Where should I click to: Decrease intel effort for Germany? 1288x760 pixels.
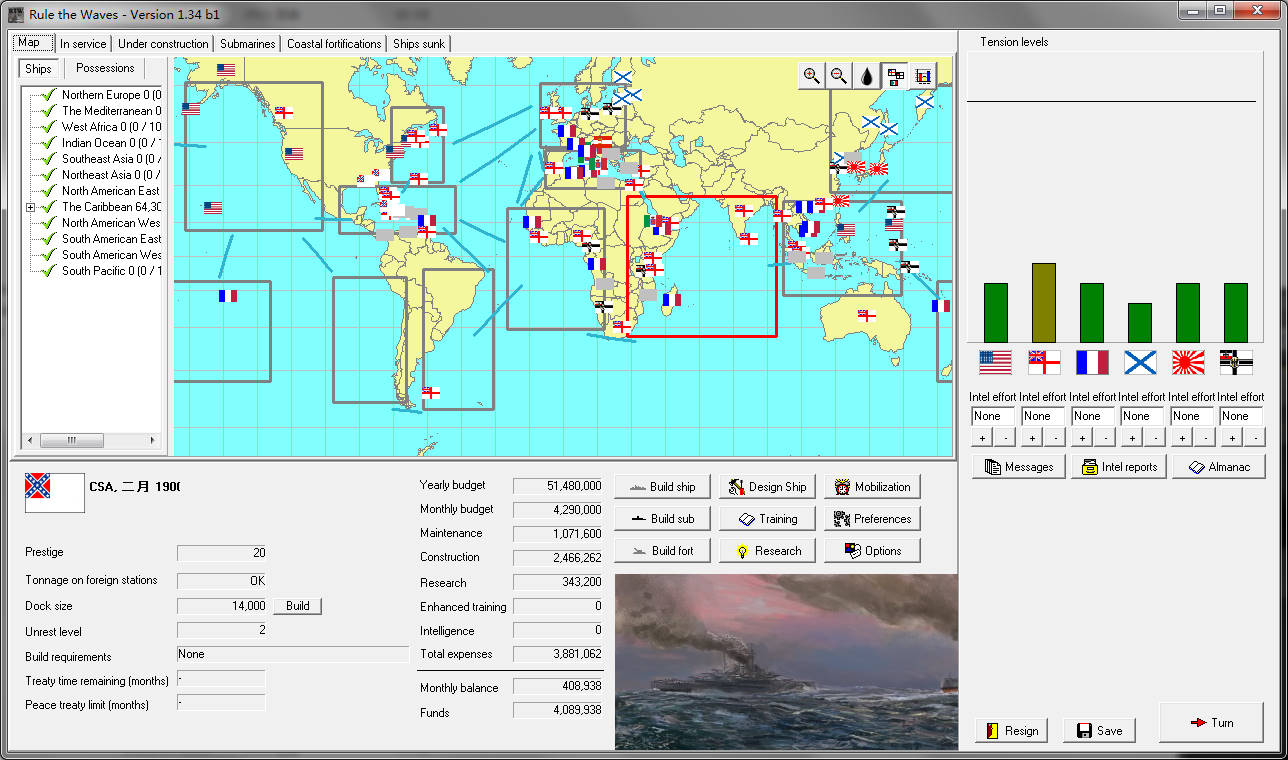1256,438
